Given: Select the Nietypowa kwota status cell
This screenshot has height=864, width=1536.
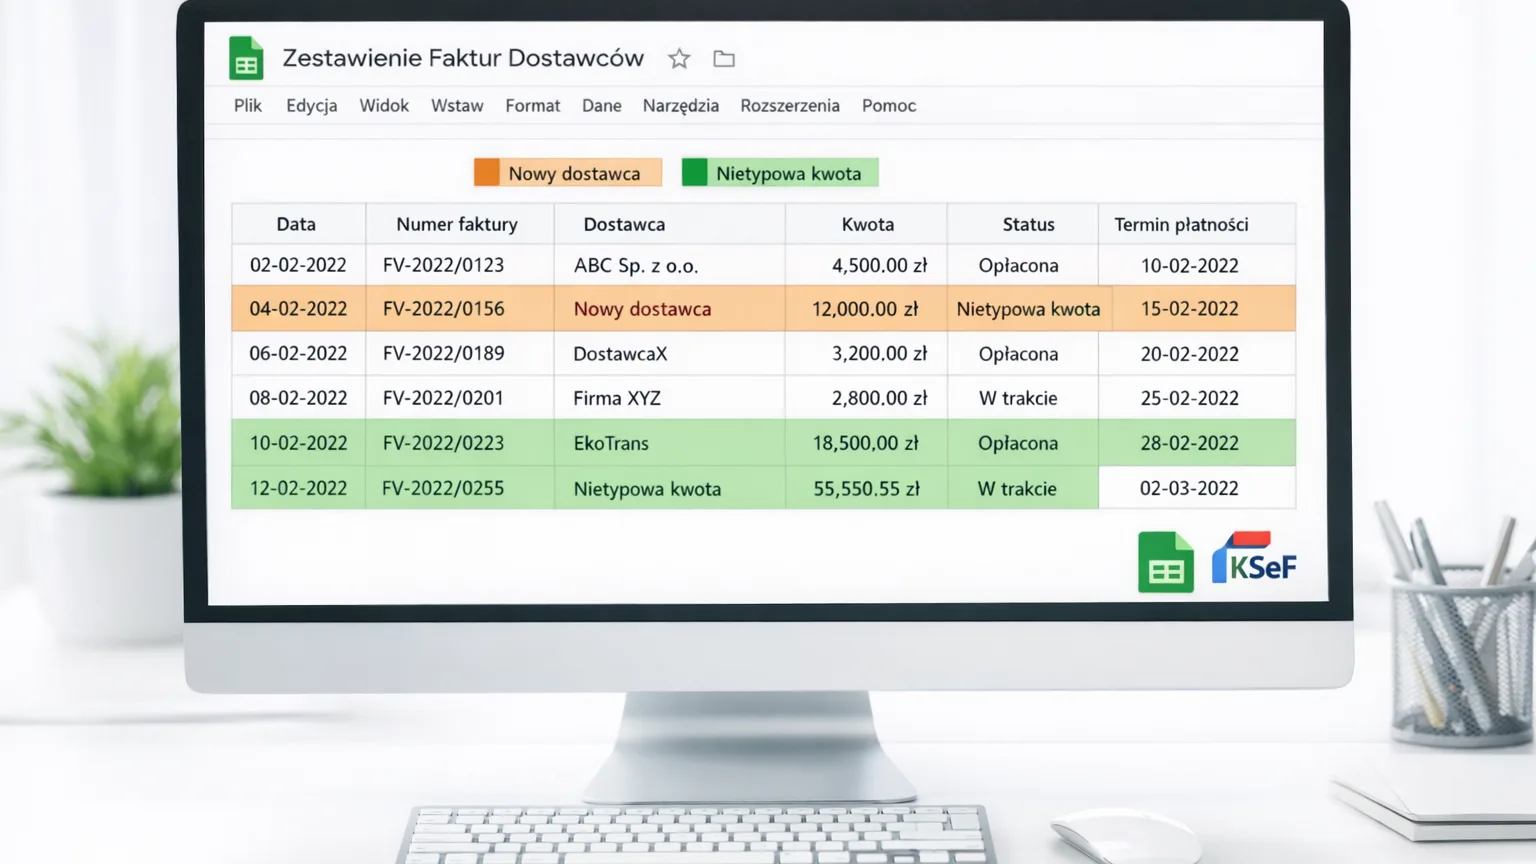Looking at the screenshot, I should (x=1028, y=309).
